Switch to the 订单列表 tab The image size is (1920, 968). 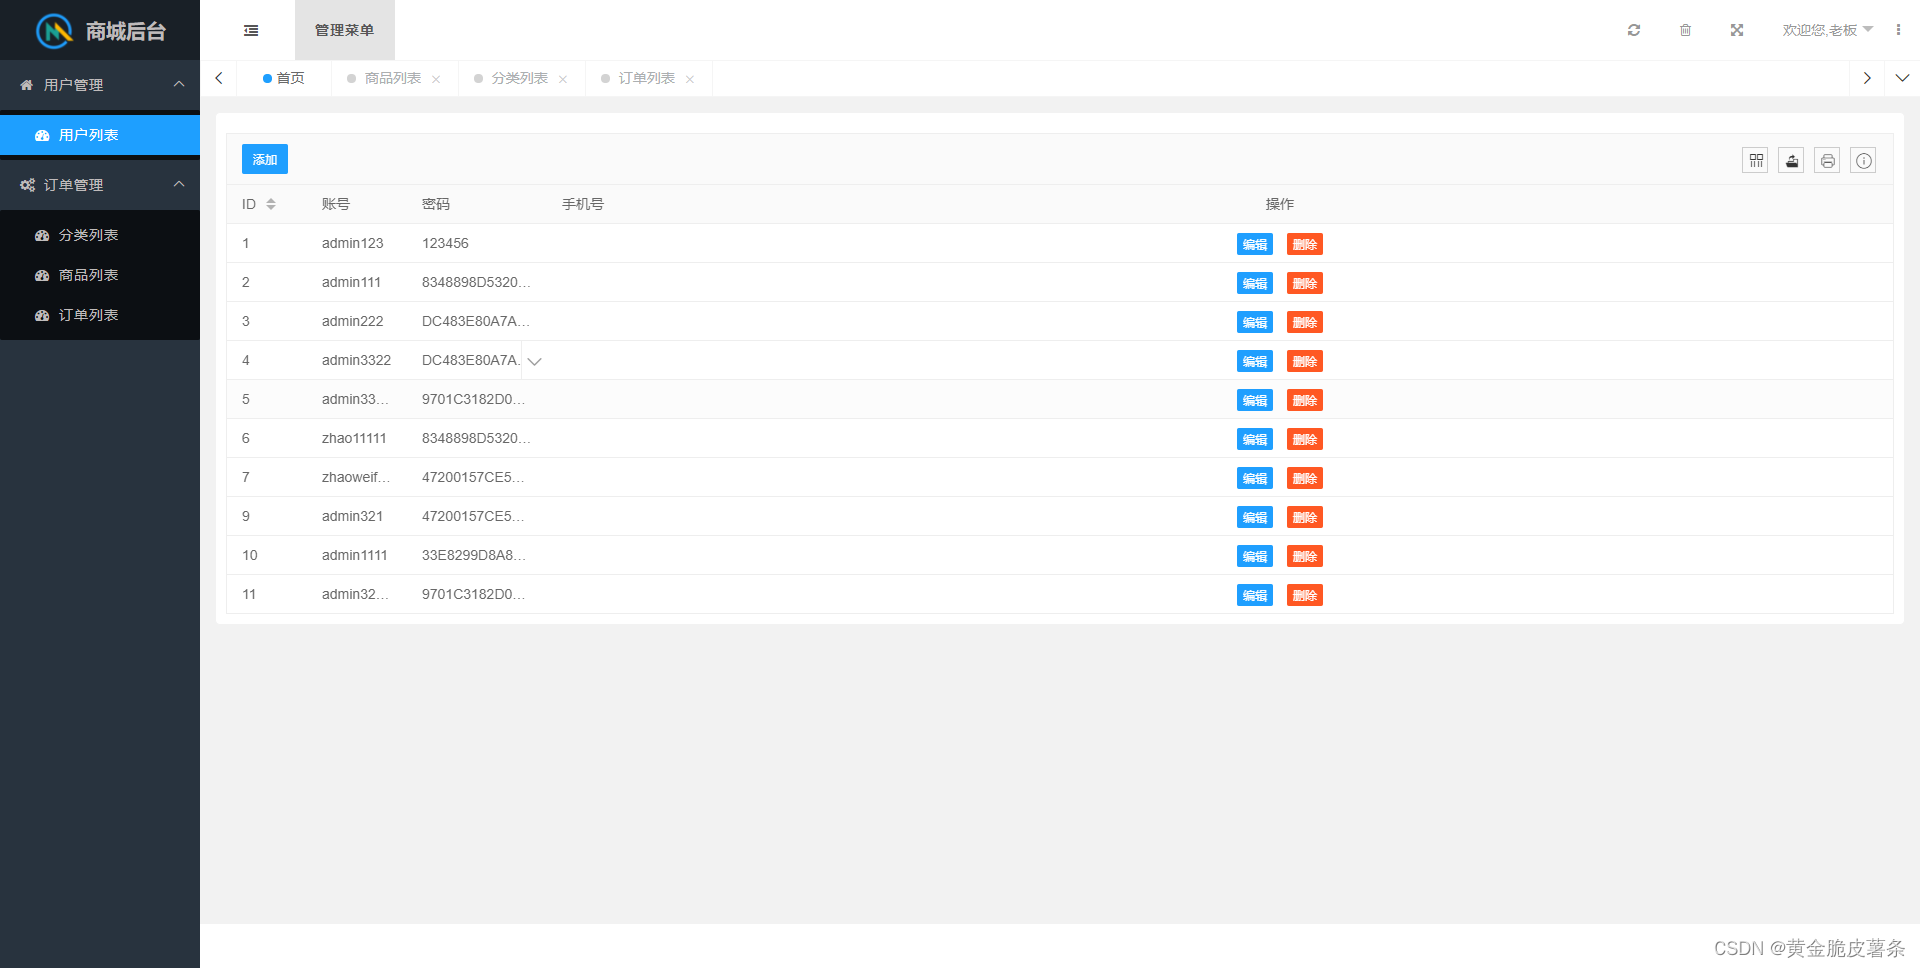point(647,78)
